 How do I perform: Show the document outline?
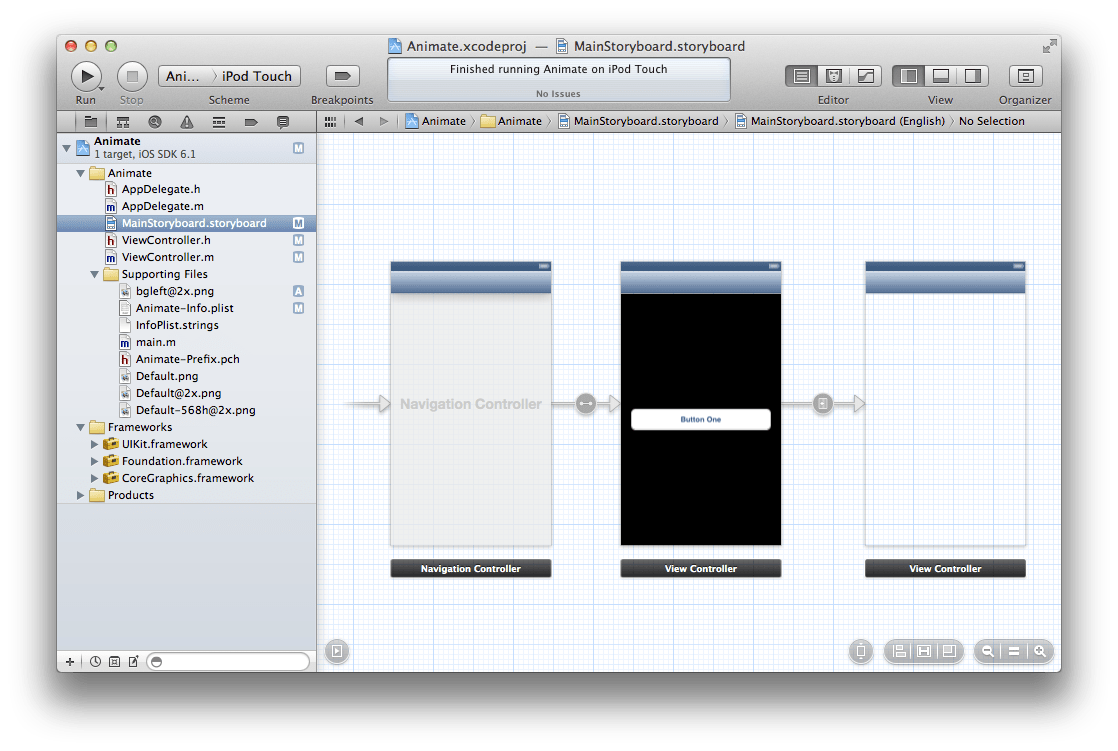[x=337, y=651]
